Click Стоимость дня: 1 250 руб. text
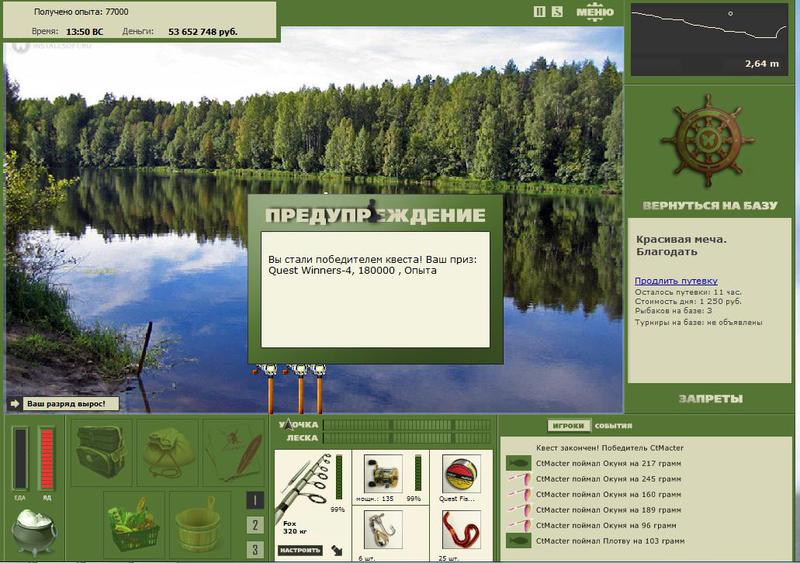The width and height of the screenshot is (800, 563). pos(688,301)
